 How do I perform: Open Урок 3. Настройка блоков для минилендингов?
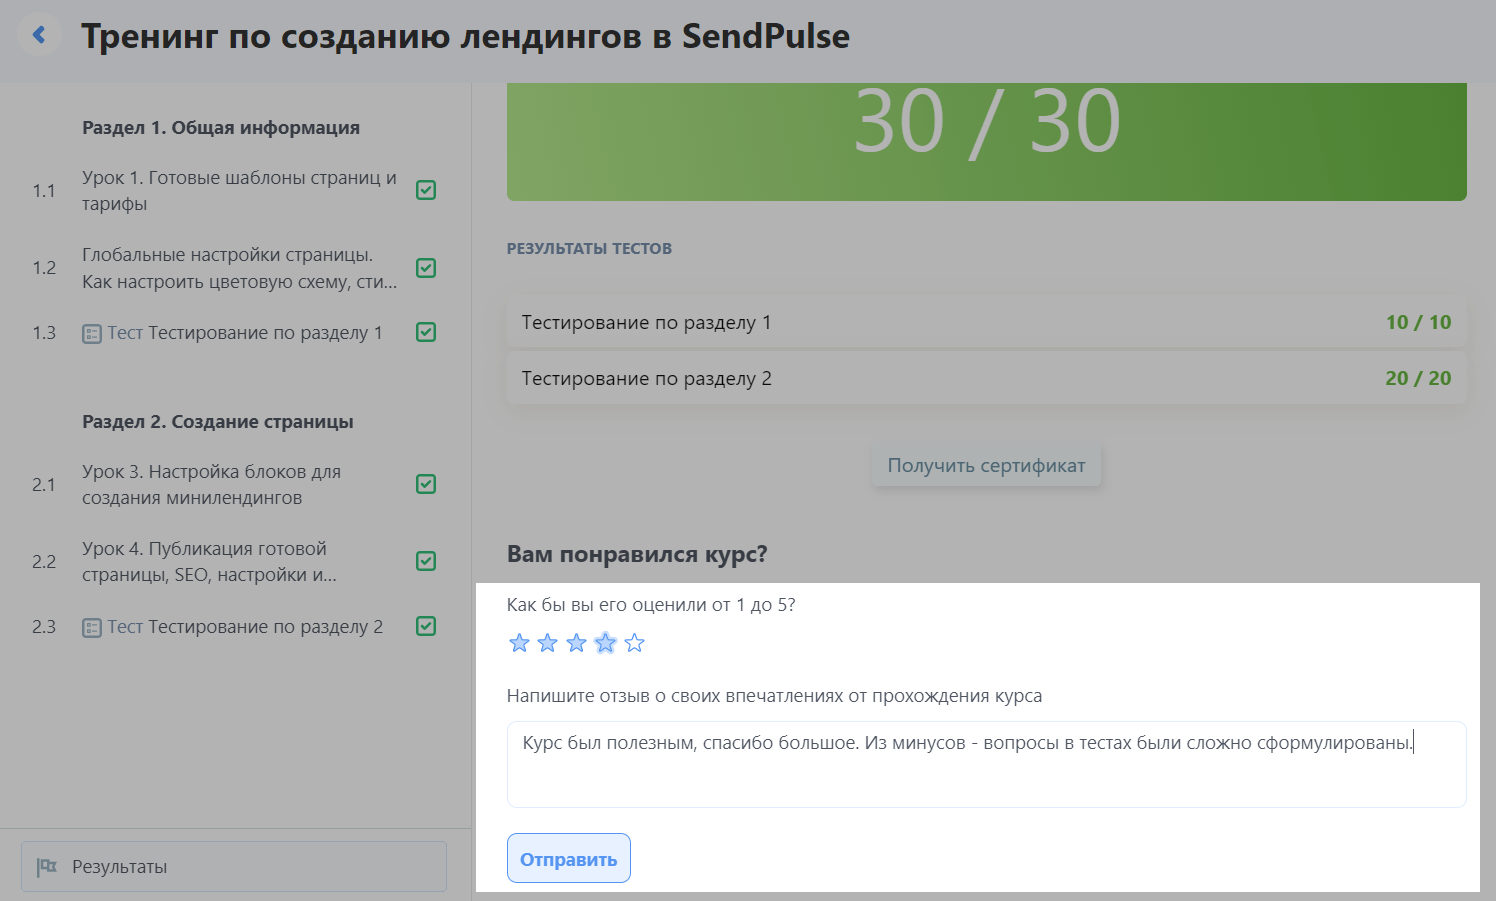(211, 484)
